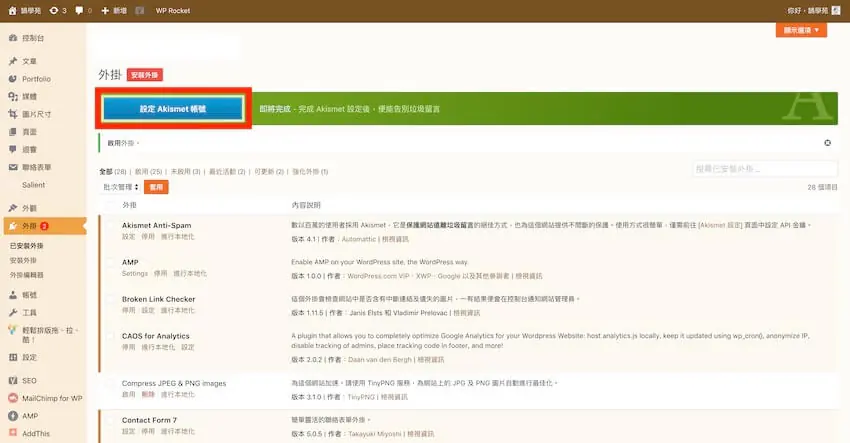The width and height of the screenshot is (850, 443).
Task: Click red 刪除 delete under Compress JPEG & PNG
Action: coord(148,394)
